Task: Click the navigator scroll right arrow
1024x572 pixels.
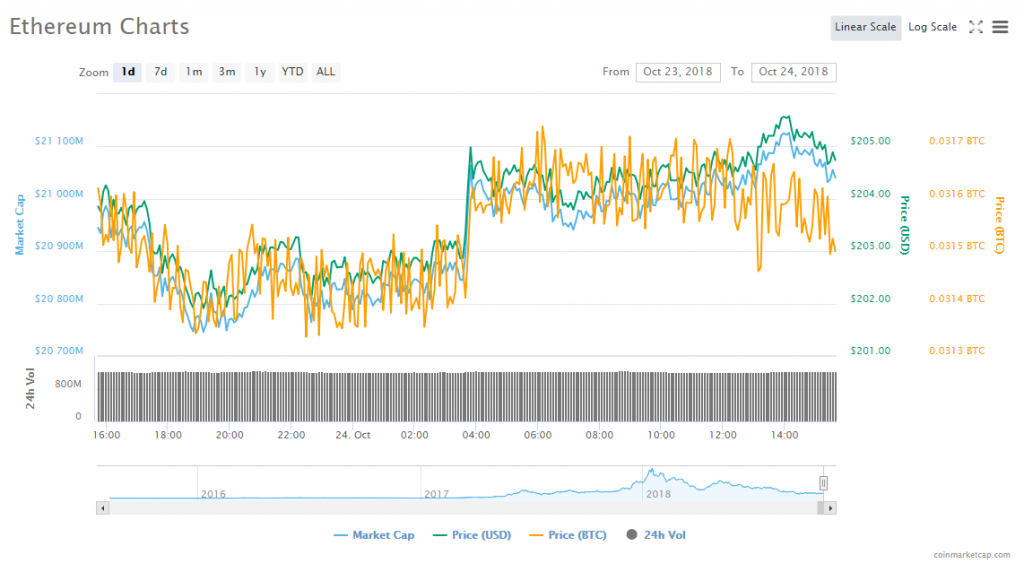Action: (x=831, y=508)
